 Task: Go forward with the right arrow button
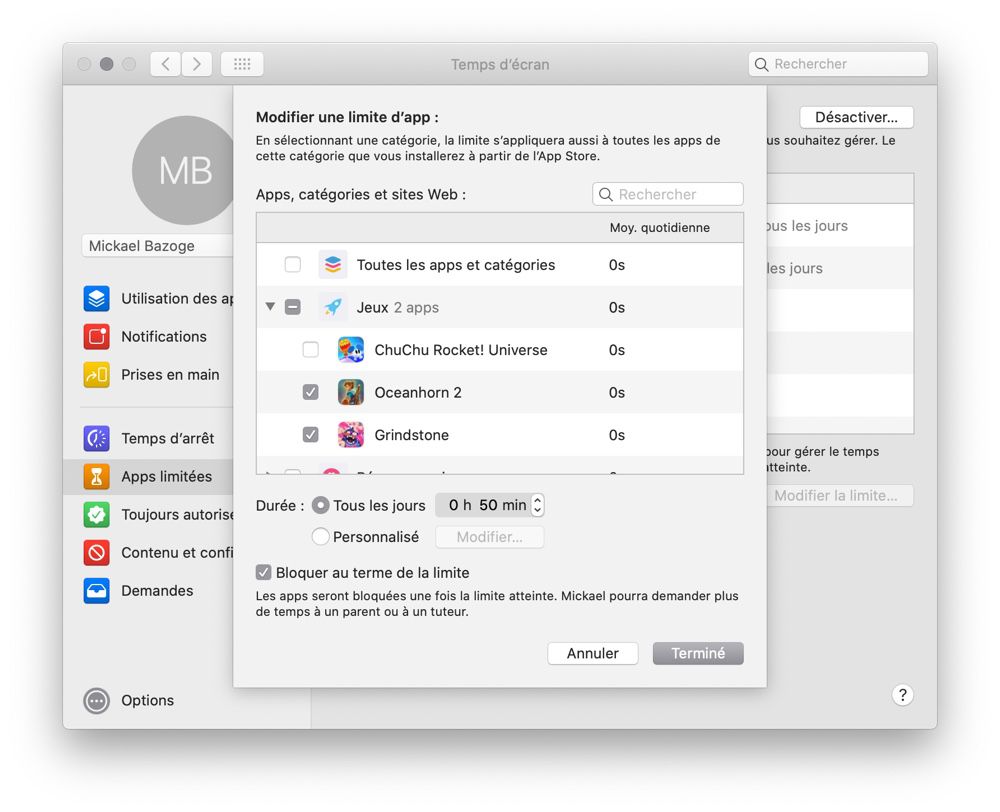196,64
